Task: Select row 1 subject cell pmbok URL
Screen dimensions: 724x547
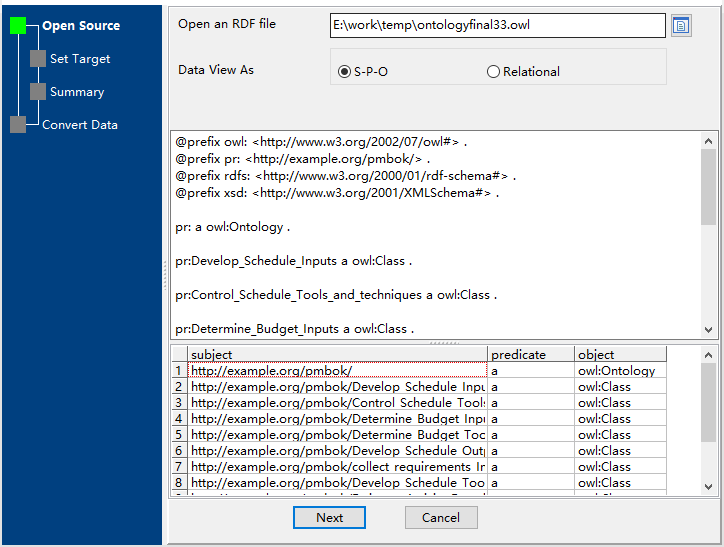Action: tap(337, 371)
